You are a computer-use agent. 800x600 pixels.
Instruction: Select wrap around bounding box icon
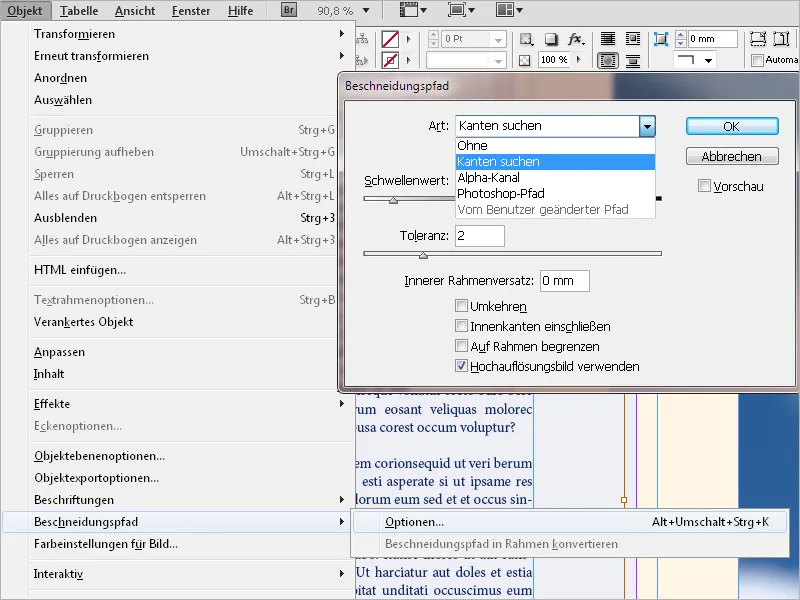[633, 39]
